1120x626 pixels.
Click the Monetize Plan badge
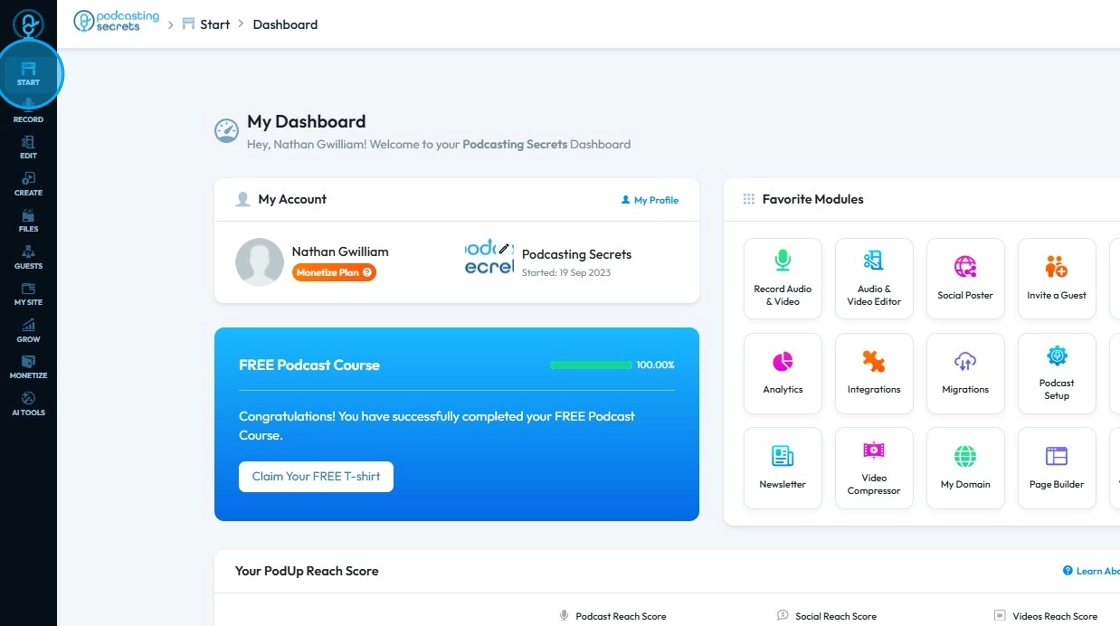334,272
